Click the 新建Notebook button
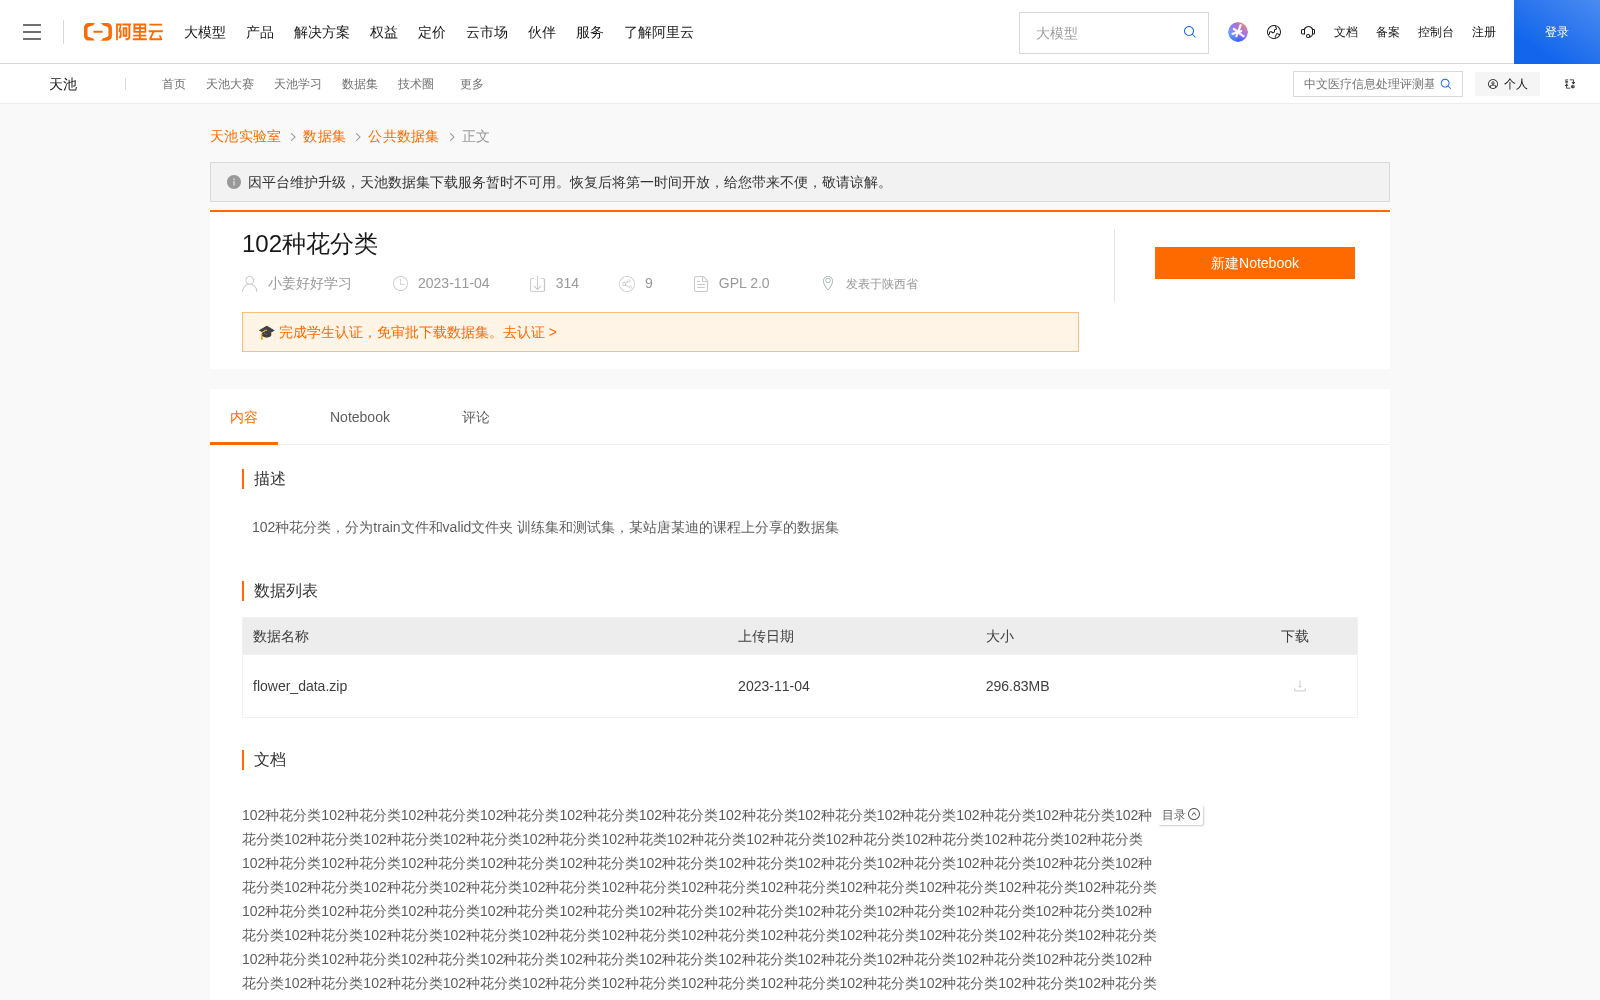This screenshot has height=1000, width=1600. point(1255,263)
